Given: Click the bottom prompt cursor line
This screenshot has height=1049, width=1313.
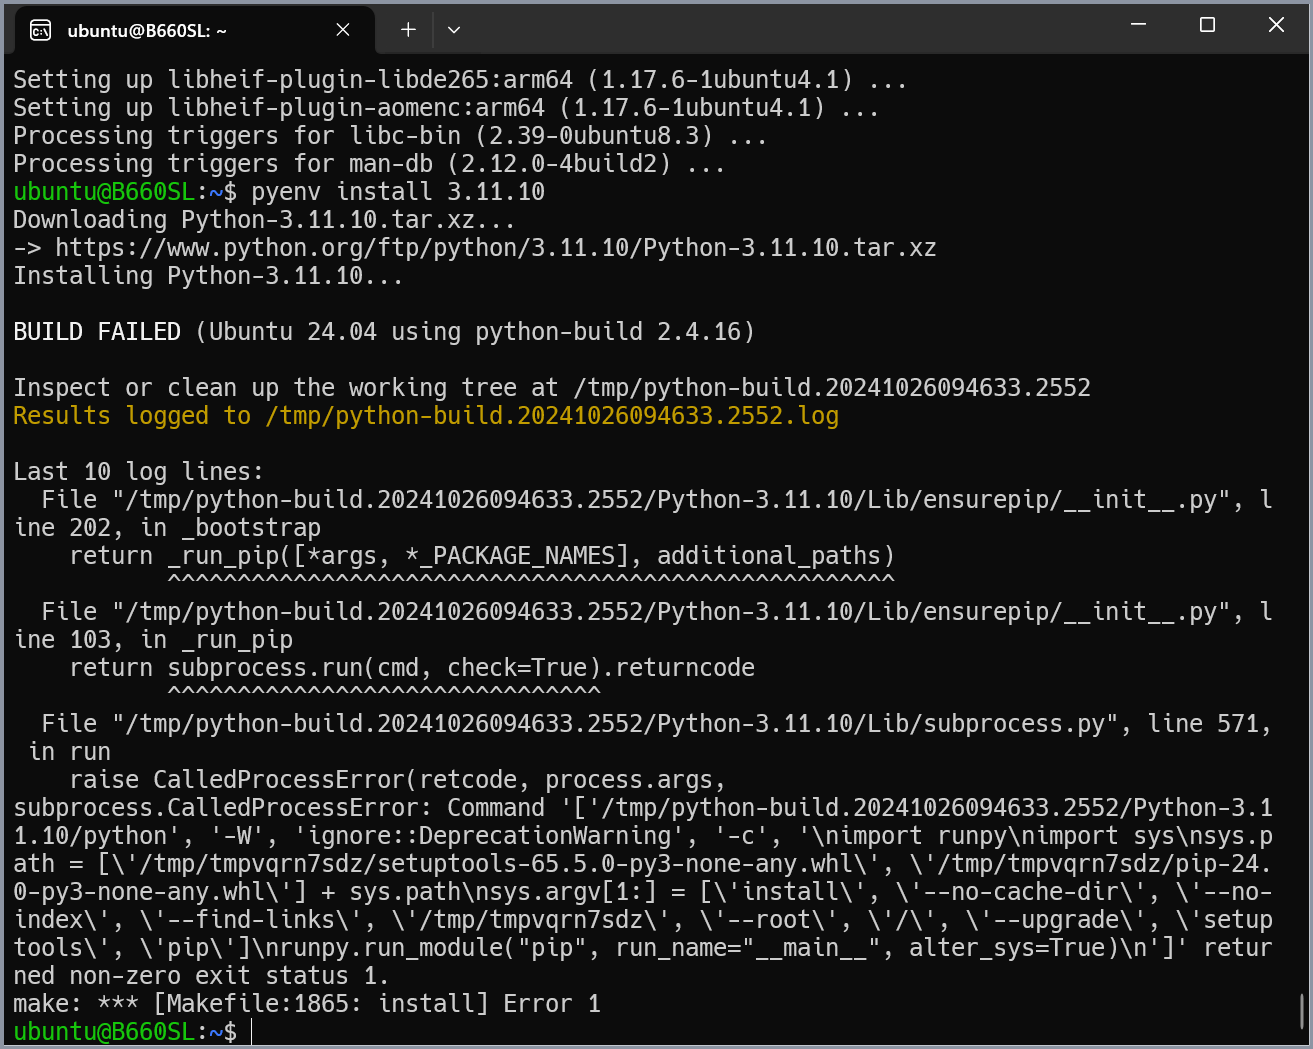Looking at the screenshot, I should 133,1032.
